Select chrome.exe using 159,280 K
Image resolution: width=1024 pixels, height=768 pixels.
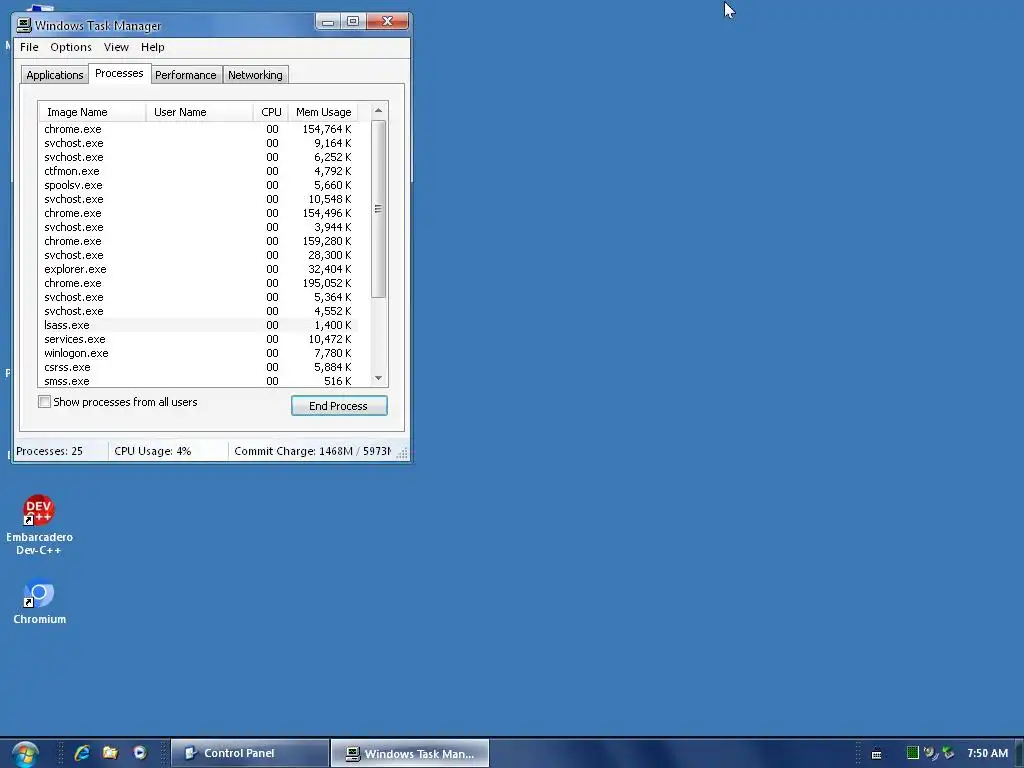click(198, 241)
